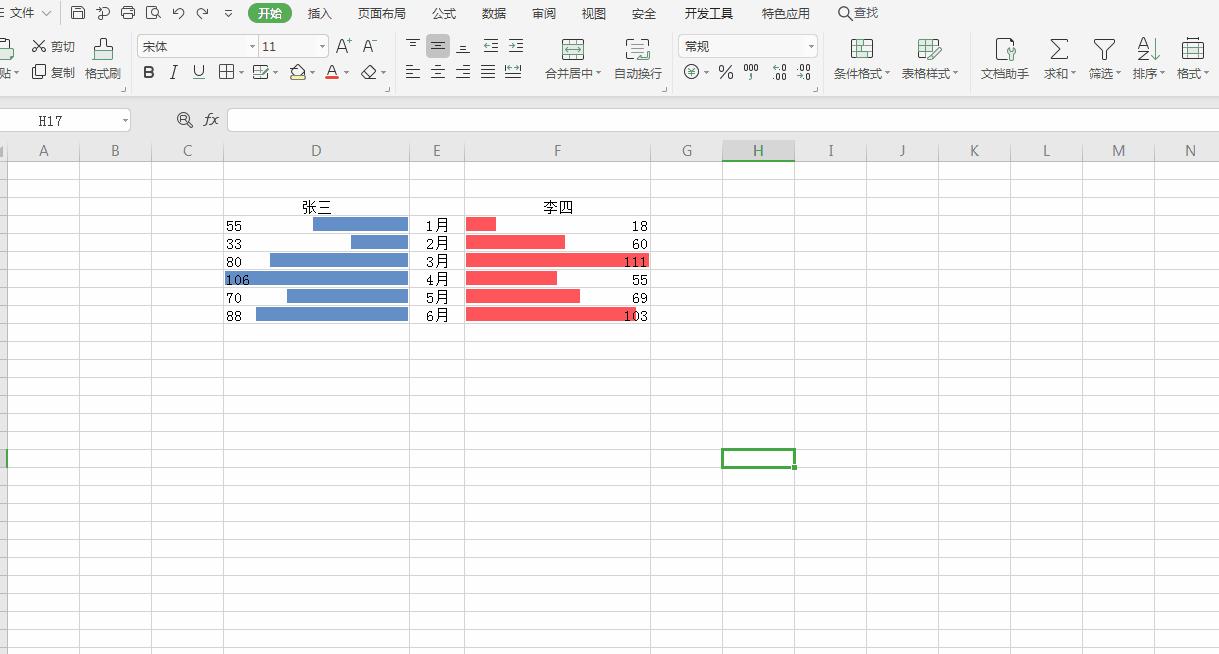Open Document Assistant (文档助手)
Viewport: 1219px width, 654px height.
click(x=1005, y=59)
